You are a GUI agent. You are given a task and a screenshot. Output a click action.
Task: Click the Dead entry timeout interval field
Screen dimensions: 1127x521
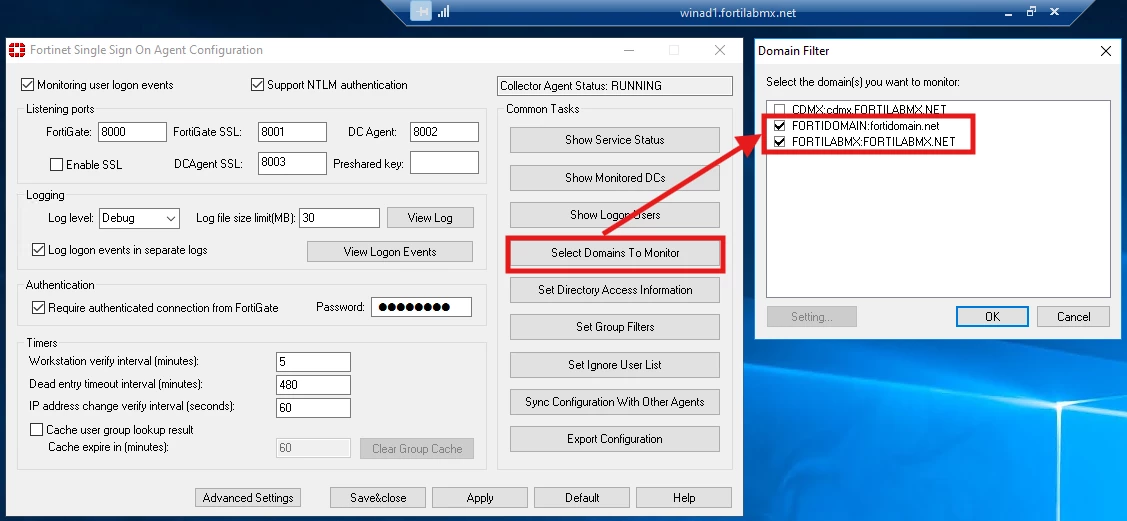click(x=313, y=384)
